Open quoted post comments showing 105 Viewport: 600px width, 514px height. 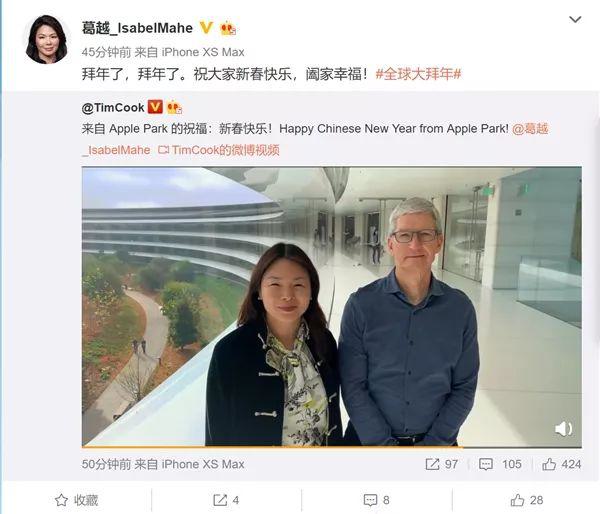tap(500, 464)
